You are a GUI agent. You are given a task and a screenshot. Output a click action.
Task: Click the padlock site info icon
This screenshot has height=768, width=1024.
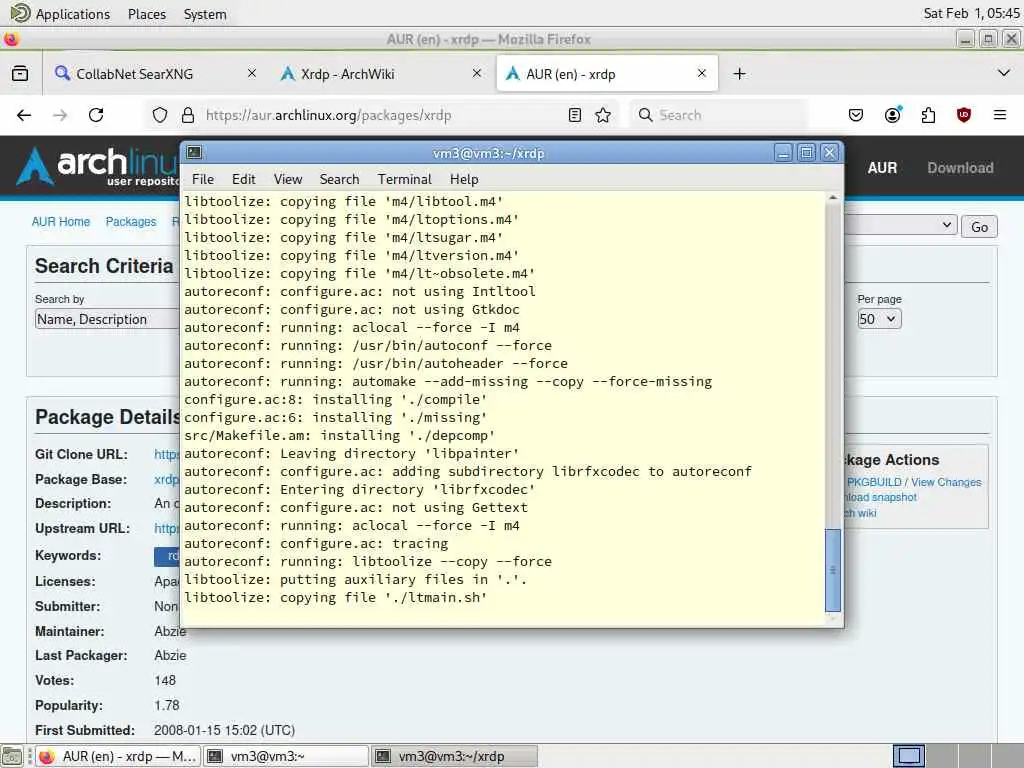(188, 115)
